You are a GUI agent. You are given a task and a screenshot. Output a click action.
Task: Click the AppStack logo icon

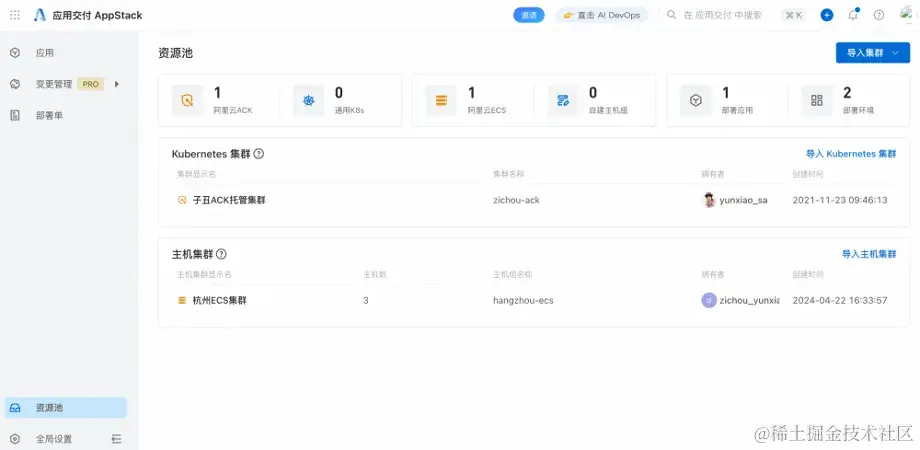(40, 15)
